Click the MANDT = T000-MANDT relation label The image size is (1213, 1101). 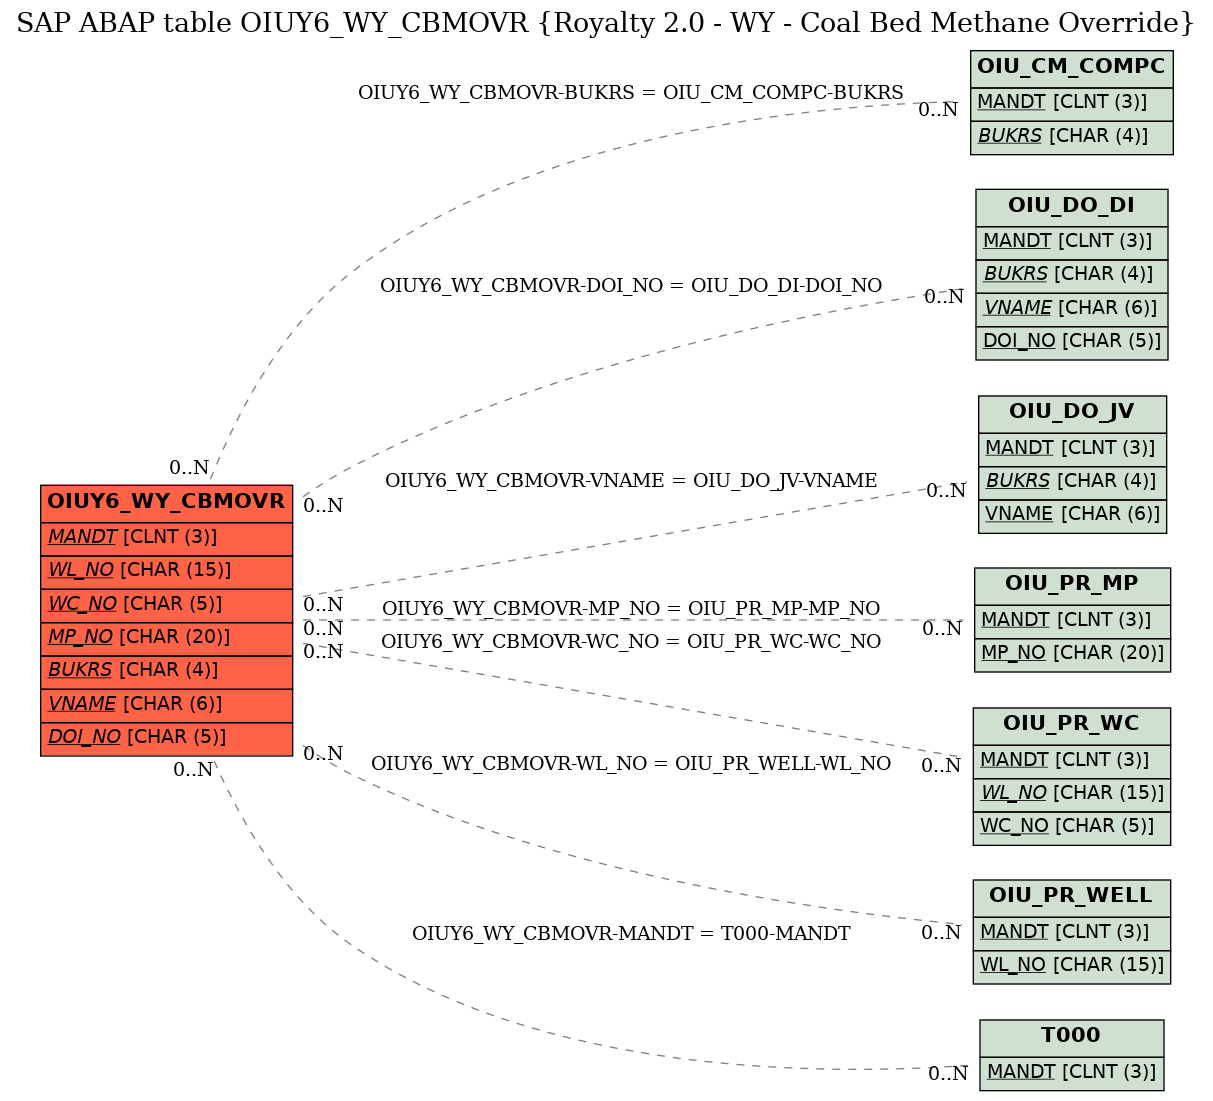[631, 934]
